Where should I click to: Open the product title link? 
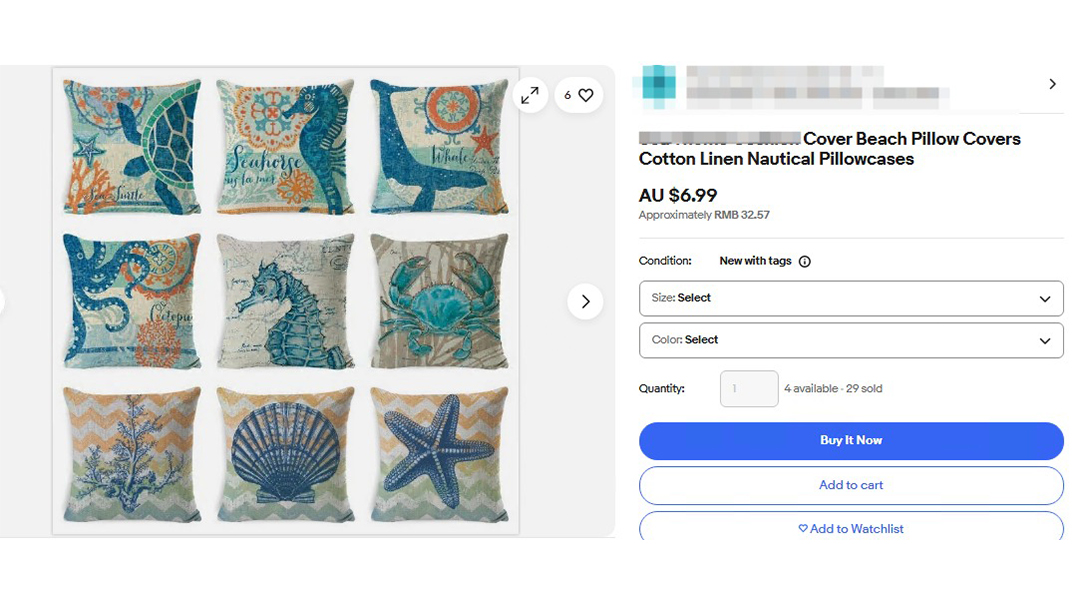point(829,149)
